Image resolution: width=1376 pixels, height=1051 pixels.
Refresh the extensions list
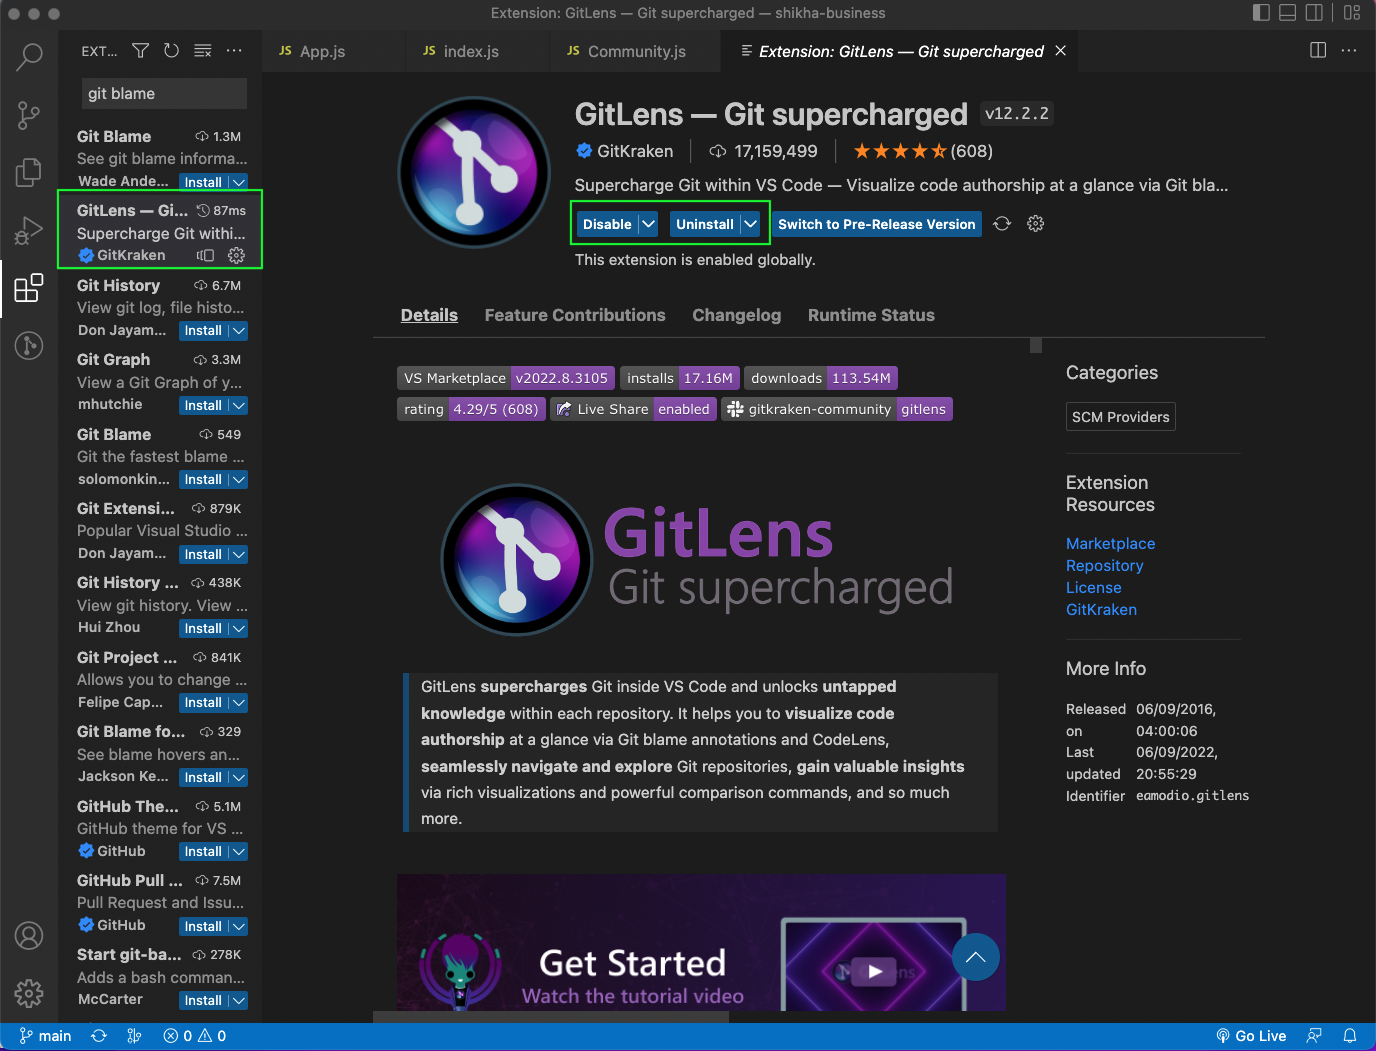pyautogui.click(x=172, y=51)
